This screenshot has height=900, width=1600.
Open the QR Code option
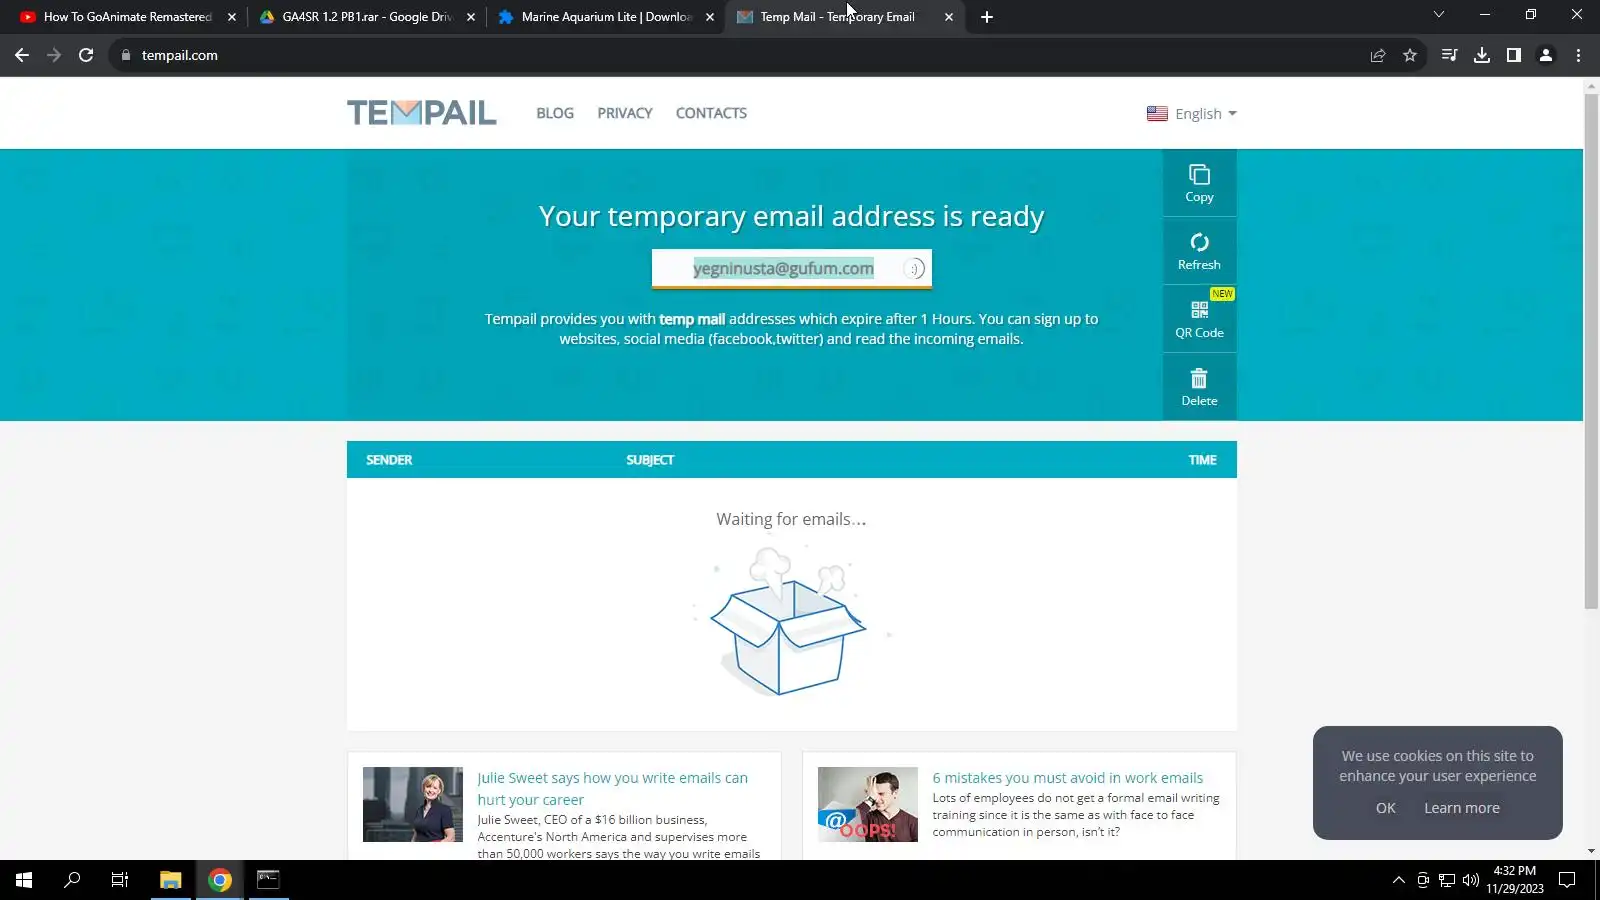[x=1199, y=319]
